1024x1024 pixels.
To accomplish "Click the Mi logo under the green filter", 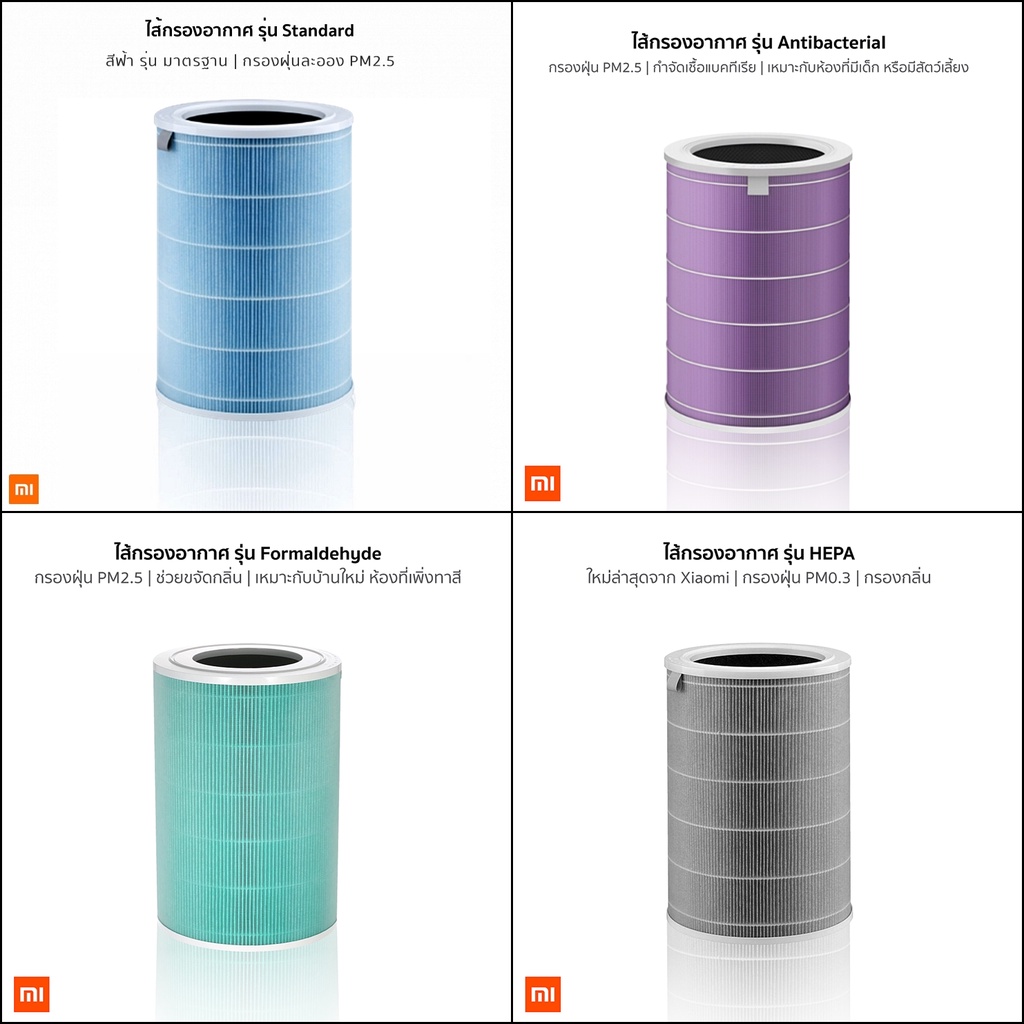I will pos(31,994).
